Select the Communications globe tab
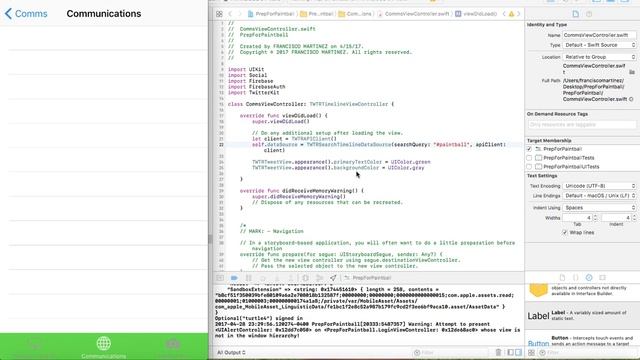The width and height of the screenshot is (640, 360). tap(103, 347)
